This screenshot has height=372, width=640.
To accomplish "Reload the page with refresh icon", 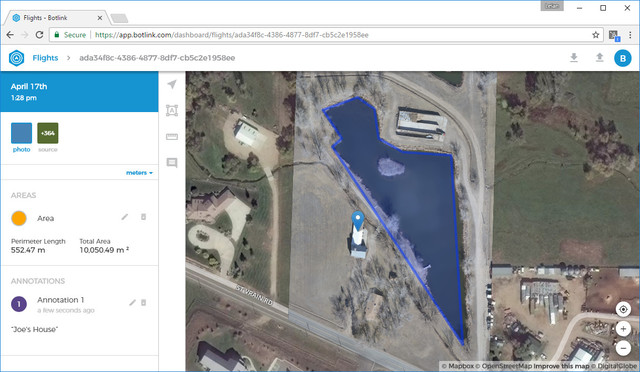I will [39, 35].
